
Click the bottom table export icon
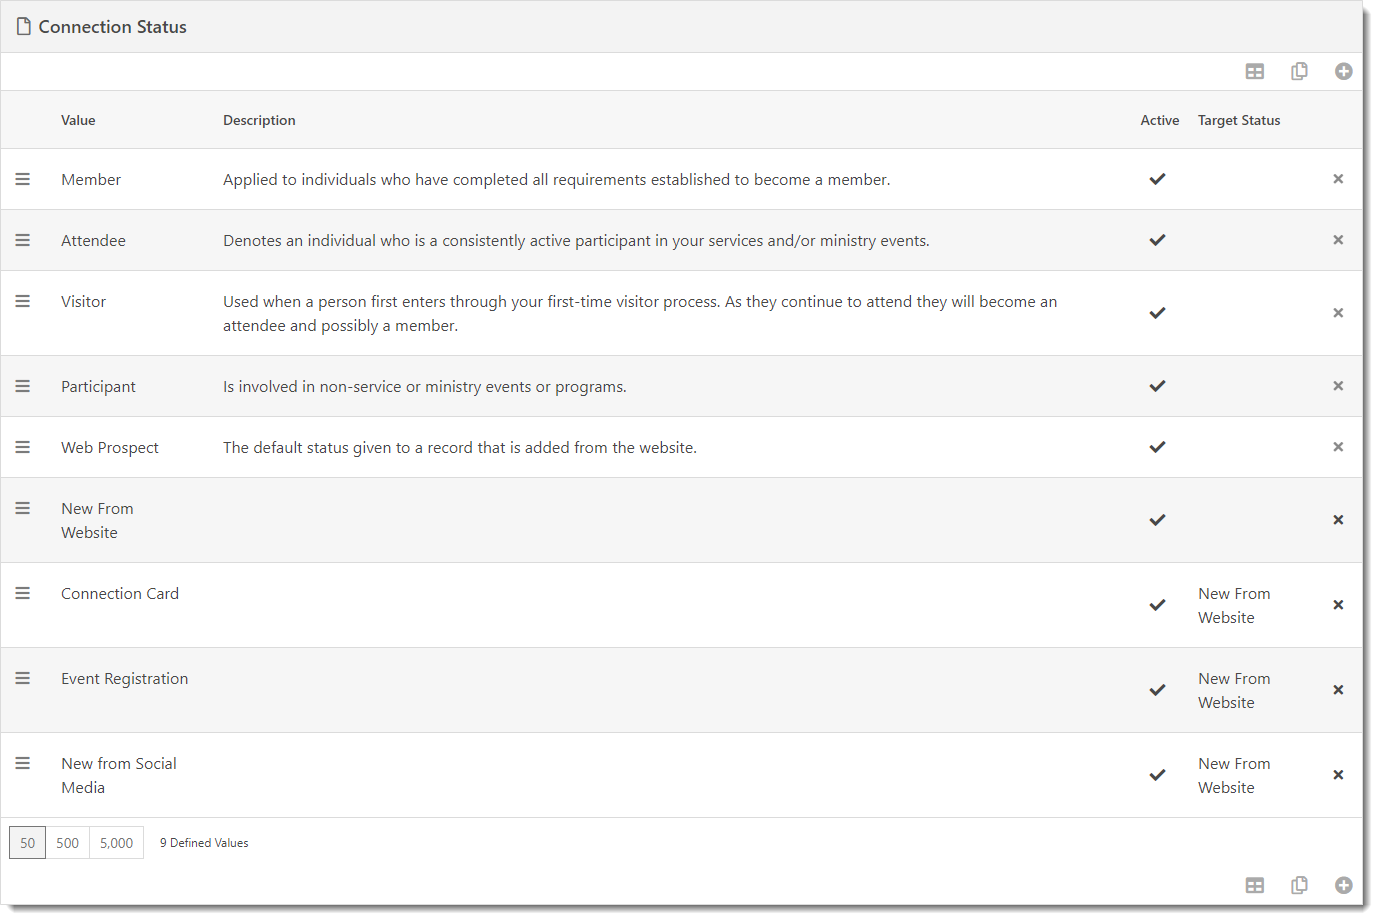coord(1255,885)
